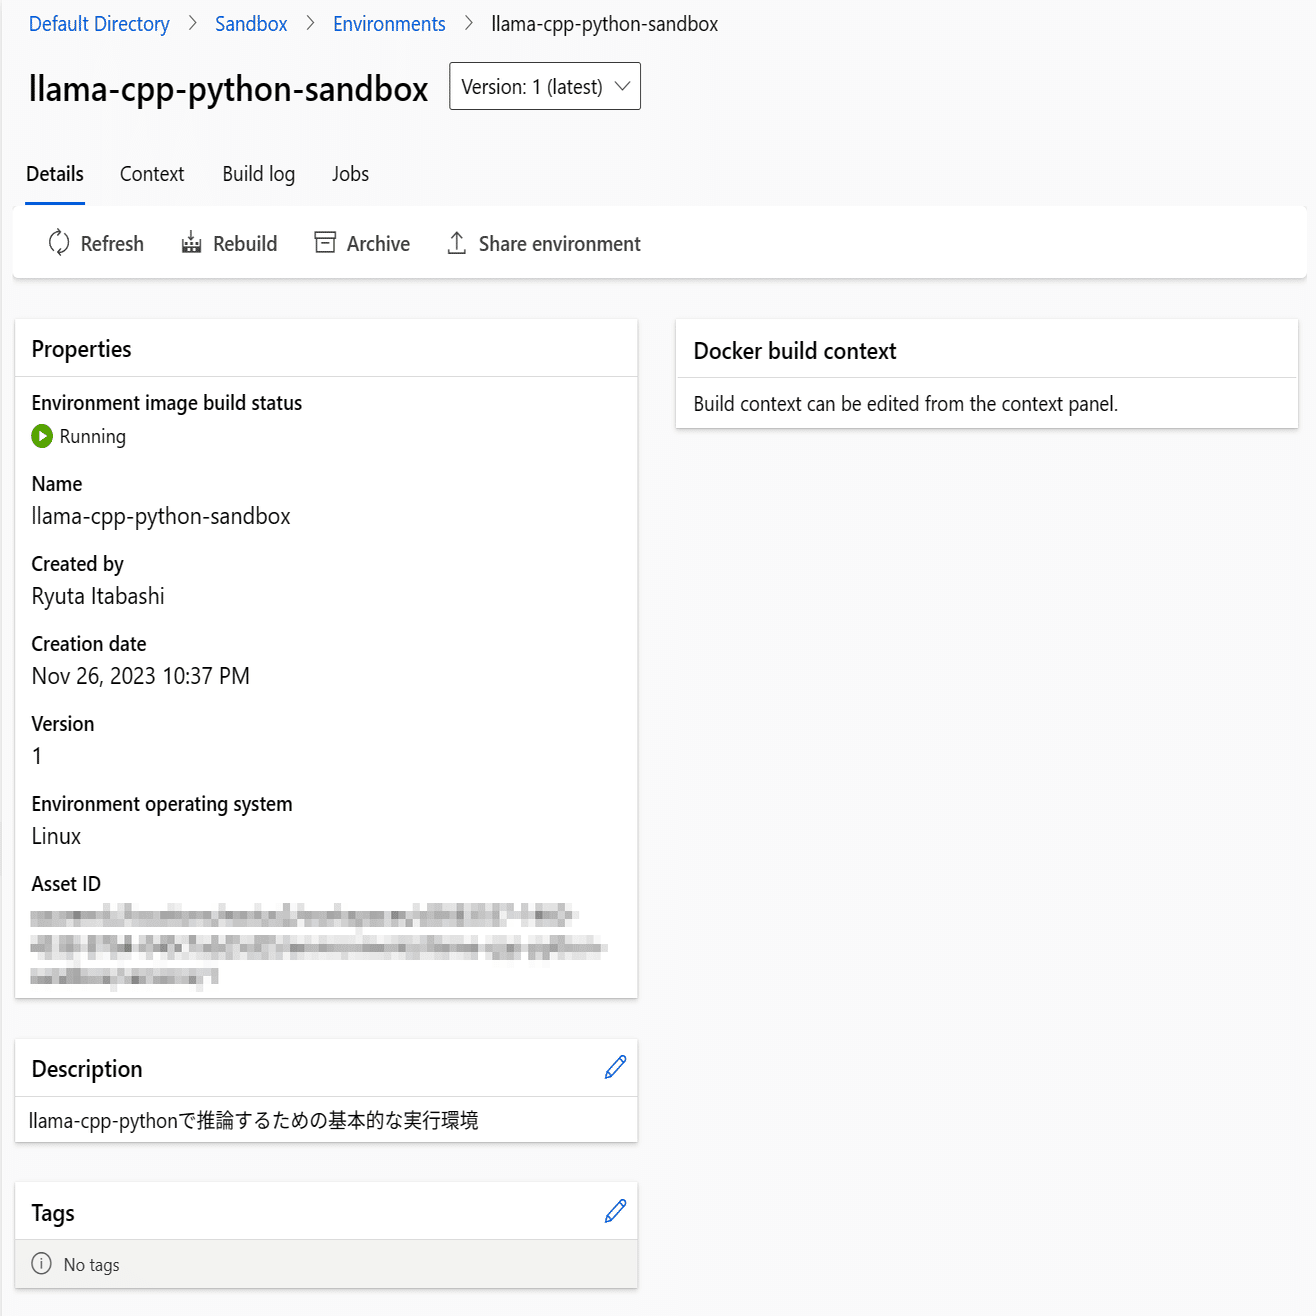Click the Archive box icon
The image size is (1316, 1316).
(325, 243)
